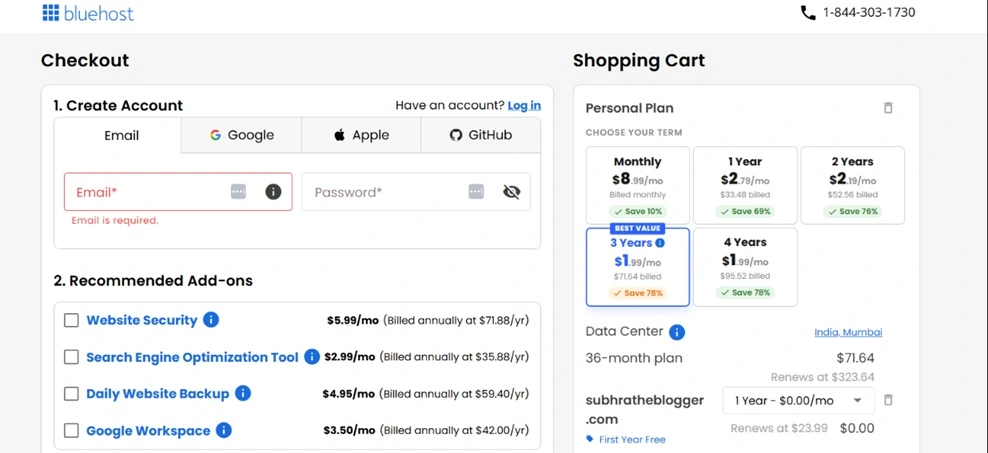Open info icon next to Search Engine Optimization Tool
The width and height of the screenshot is (988, 453).
312,357
